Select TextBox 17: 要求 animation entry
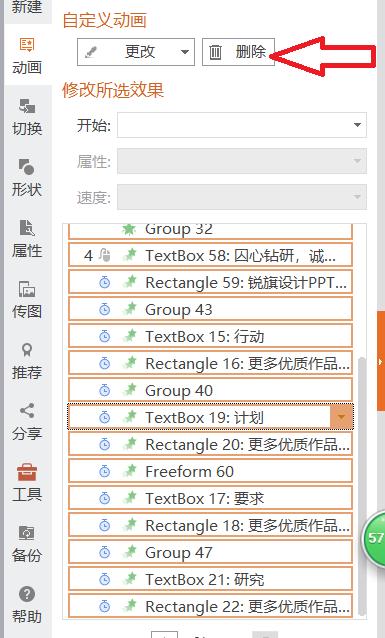Image resolution: width=385 pixels, height=638 pixels. coord(210,498)
